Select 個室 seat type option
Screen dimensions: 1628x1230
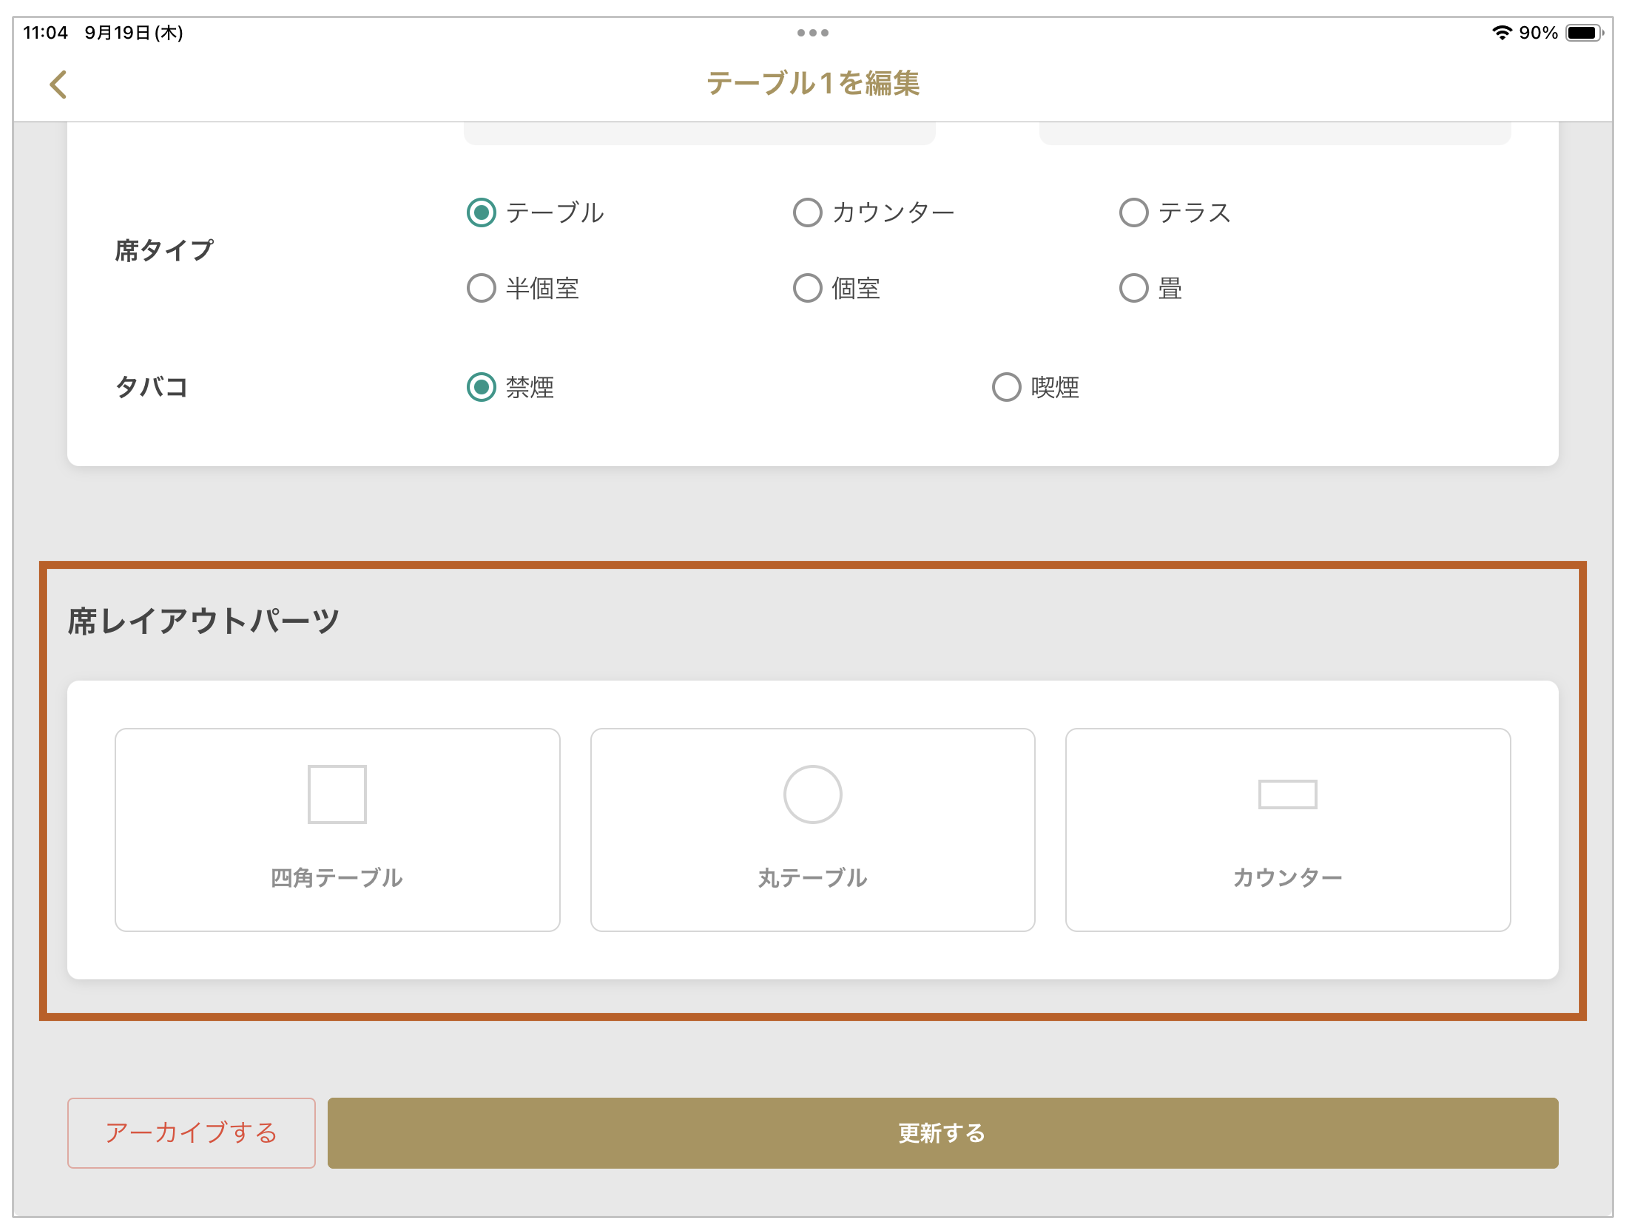click(808, 289)
